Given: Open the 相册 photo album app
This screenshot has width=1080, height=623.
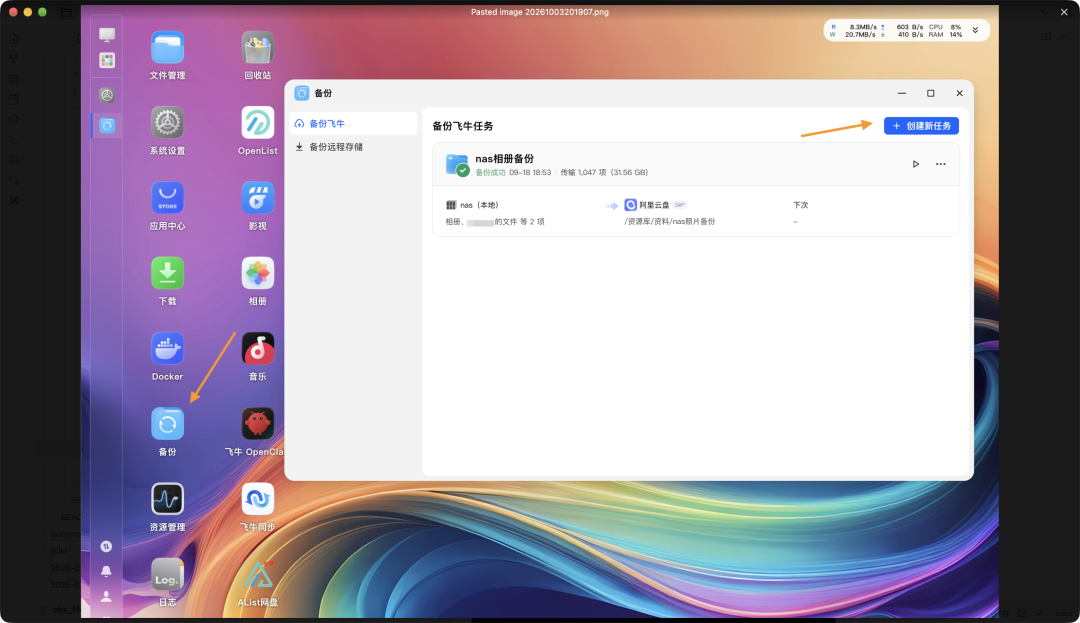Looking at the screenshot, I should coord(258,273).
